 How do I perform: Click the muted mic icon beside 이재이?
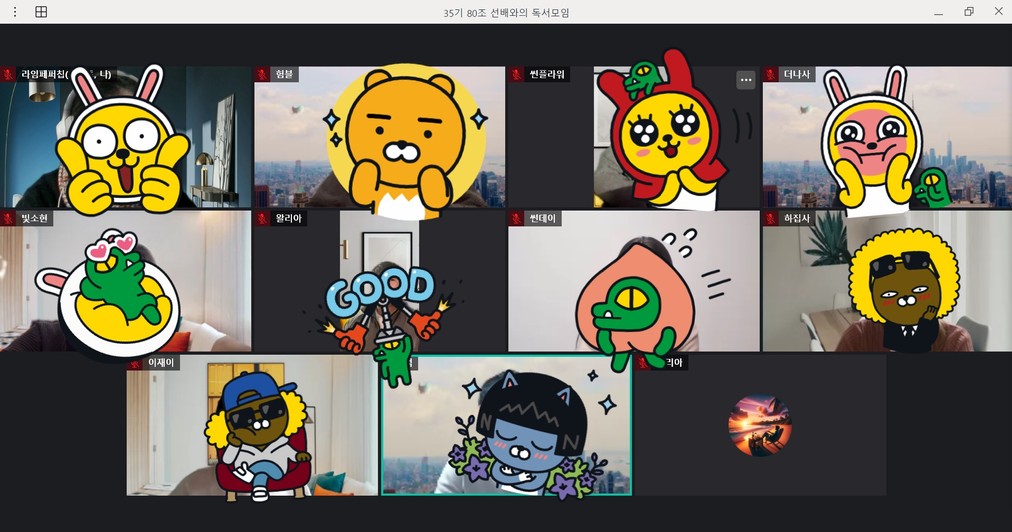pyautogui.click(x=135, y=362)
